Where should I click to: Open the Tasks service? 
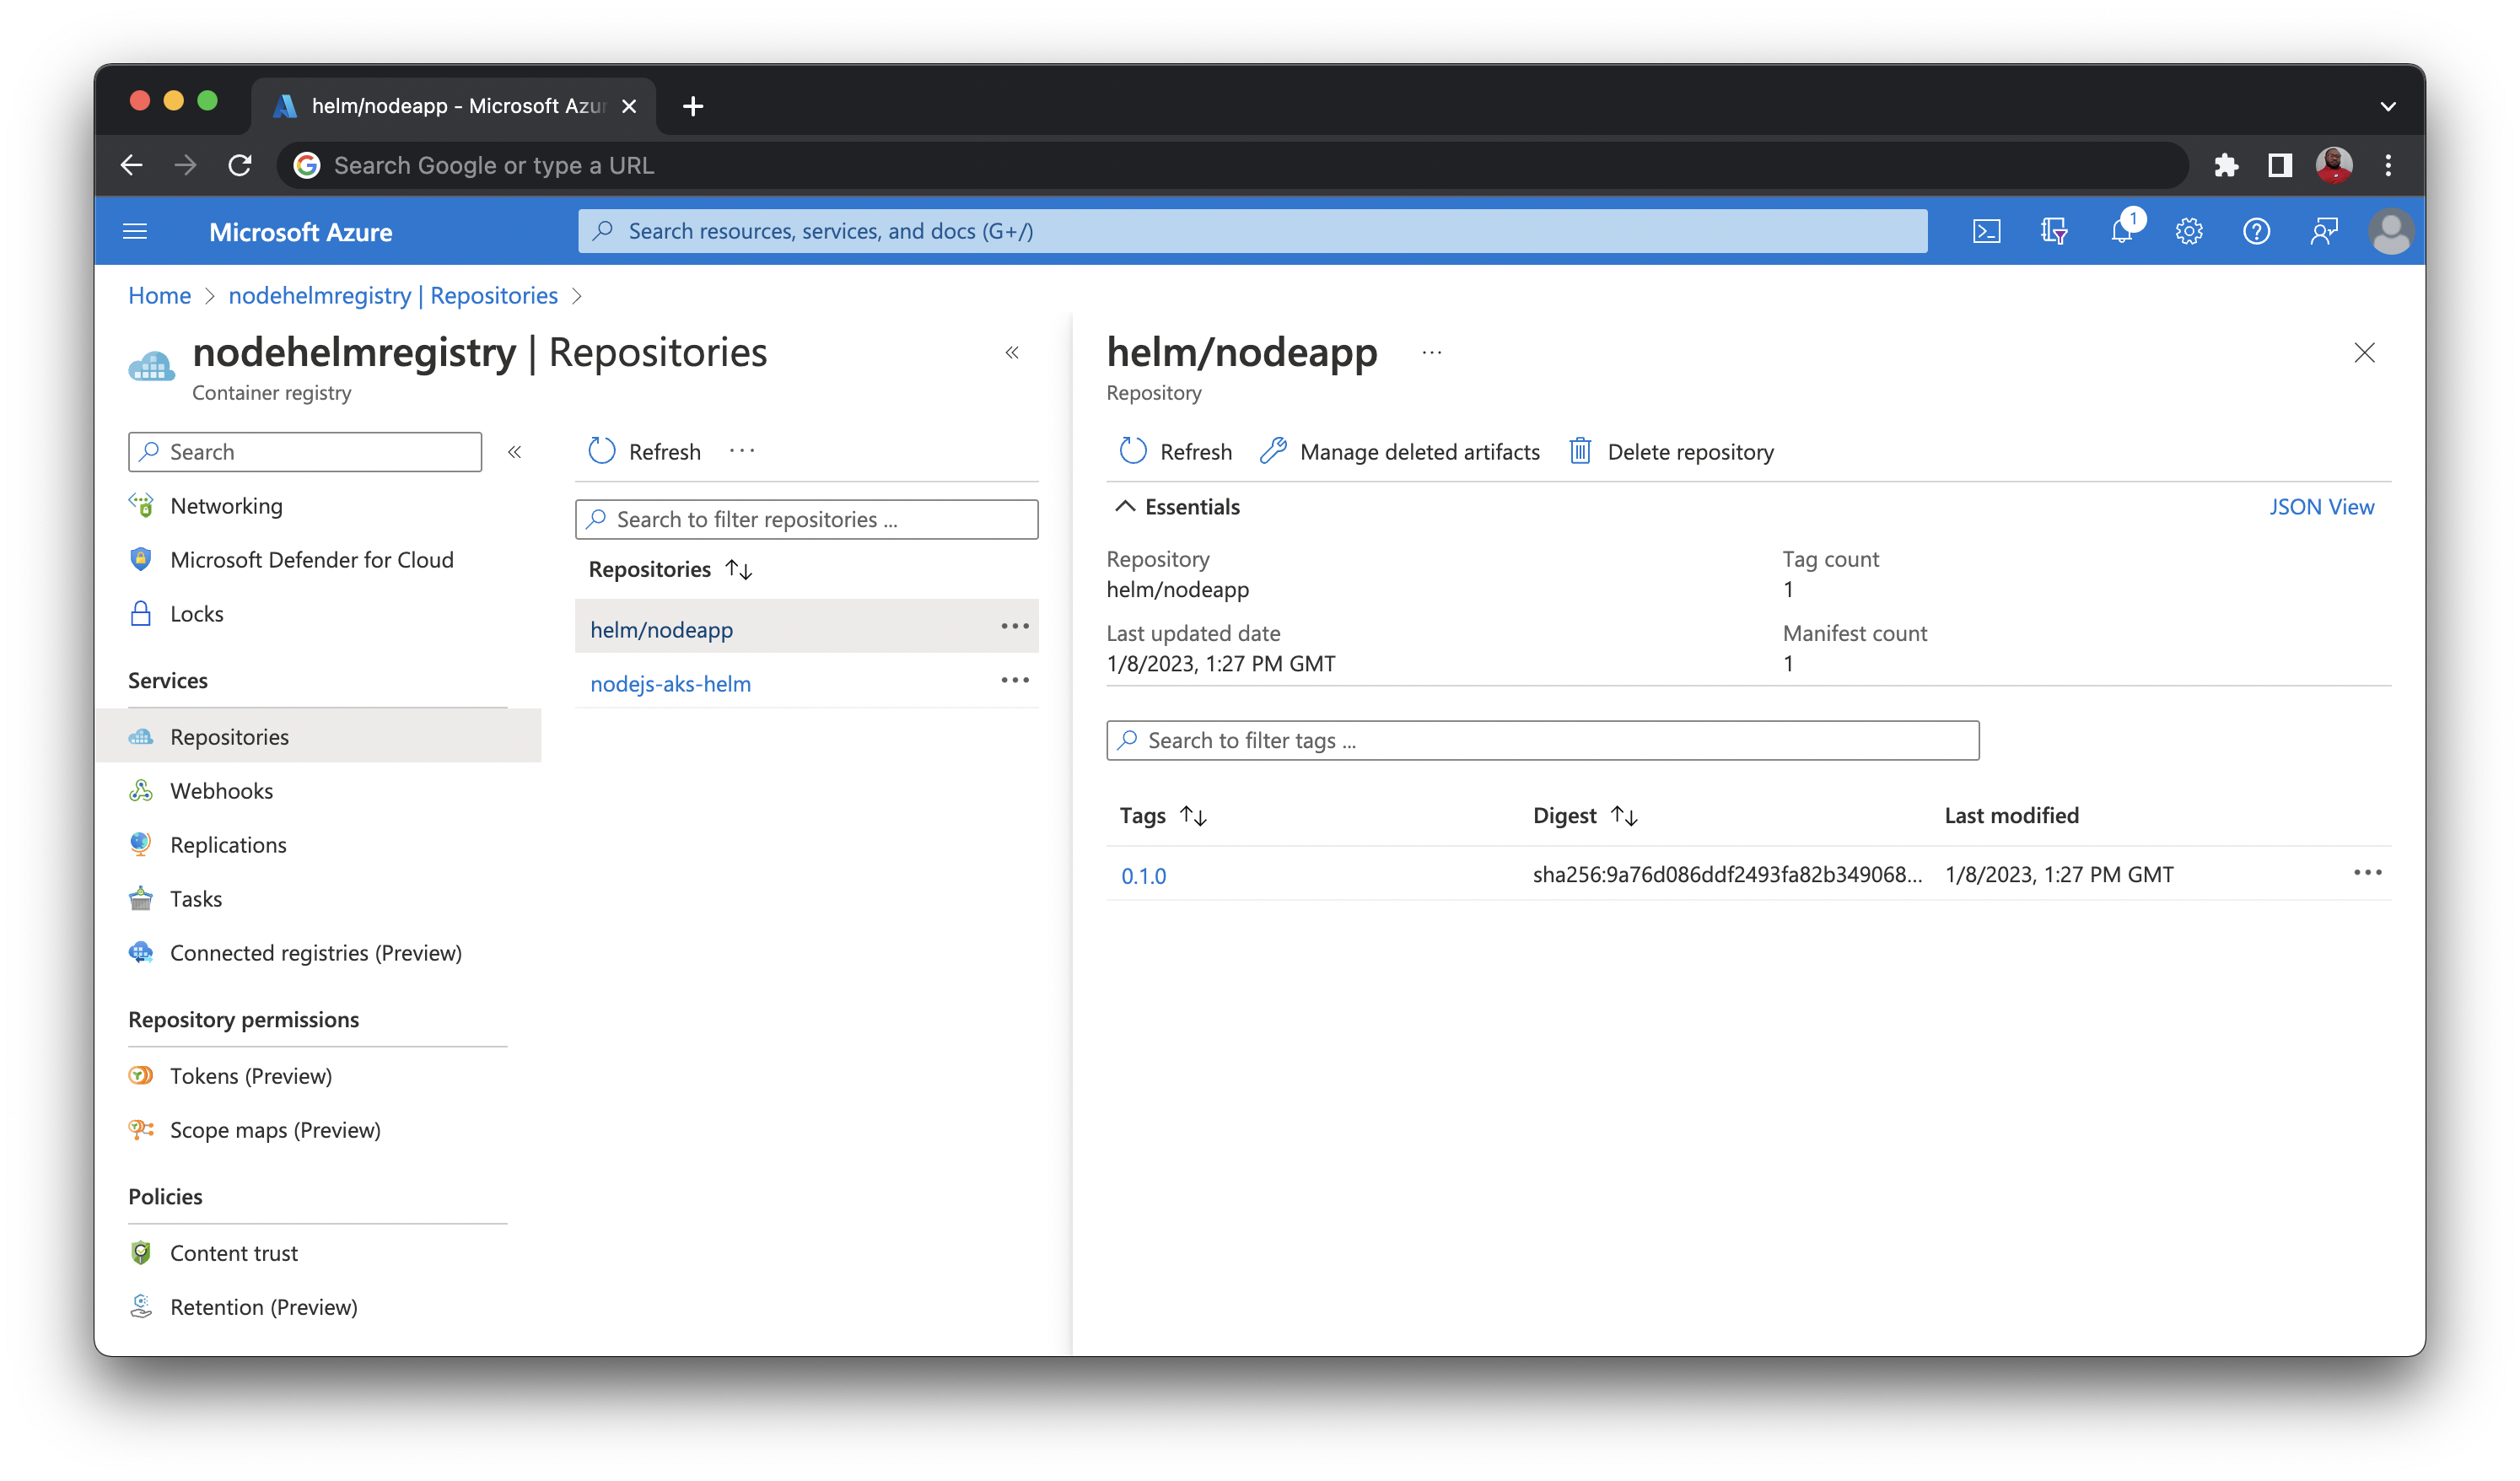coord(195,898)
